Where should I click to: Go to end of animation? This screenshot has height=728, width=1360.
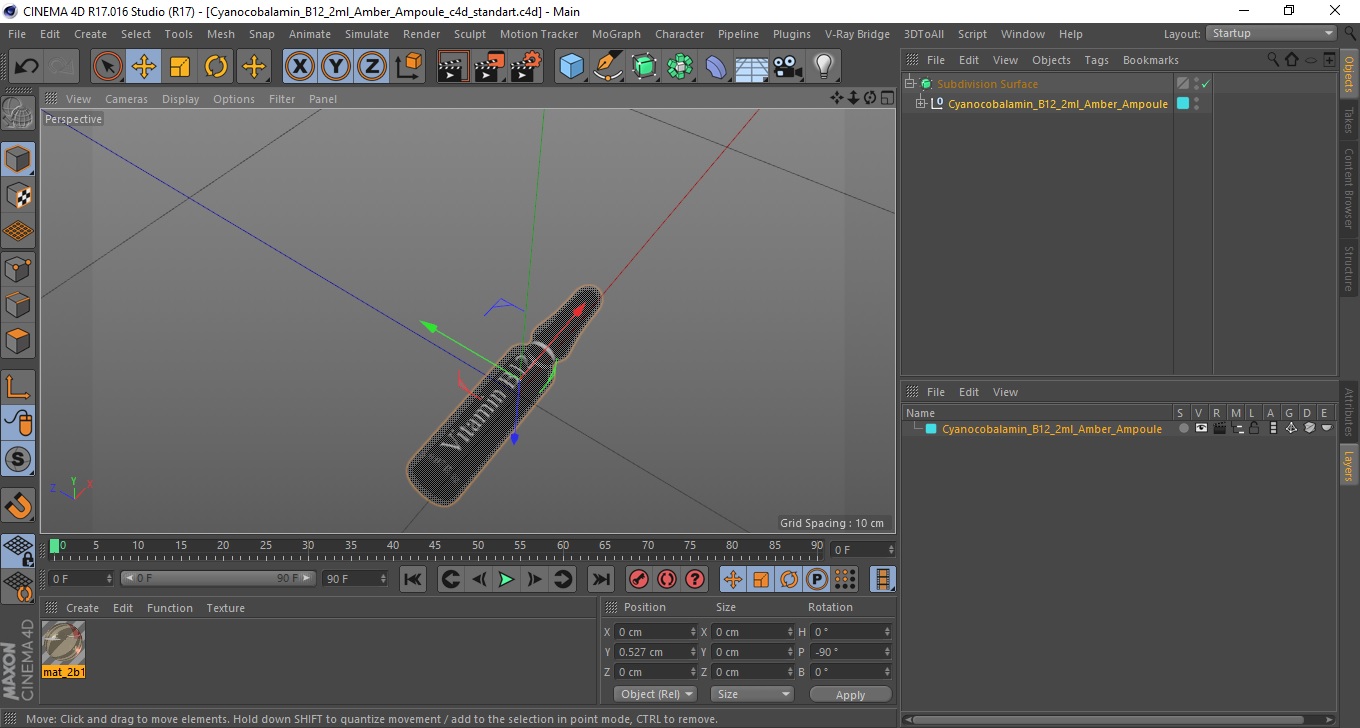pos(600,579)
